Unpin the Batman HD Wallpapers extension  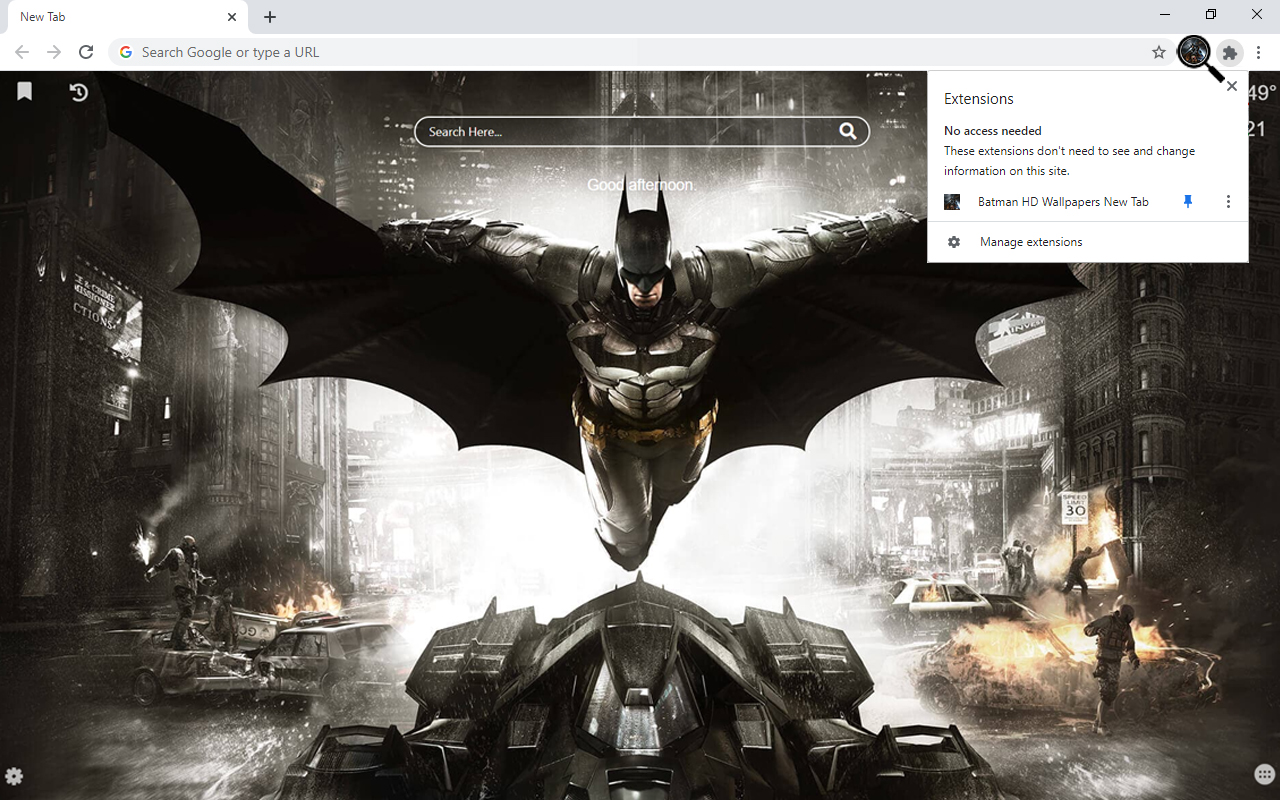pyautogui.click(x=1188, y=202)
